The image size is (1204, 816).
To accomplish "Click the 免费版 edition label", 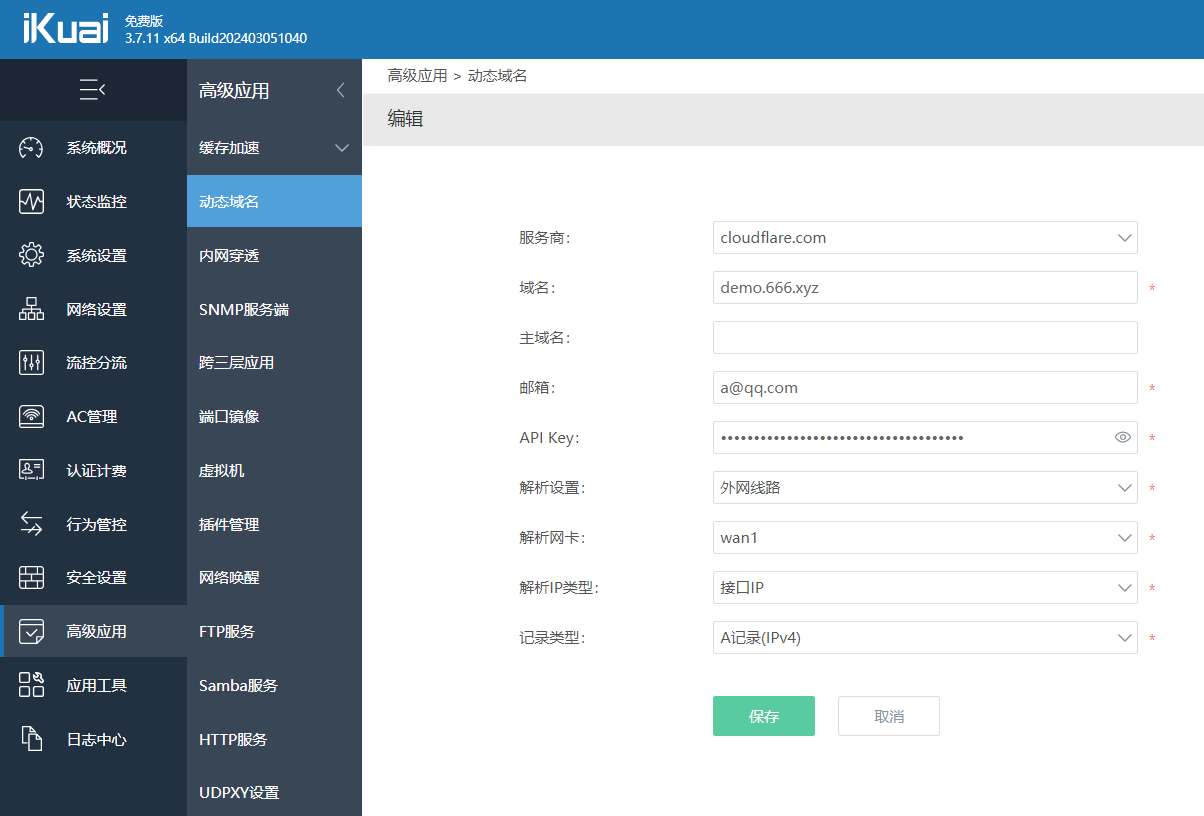I will (144, 21).
